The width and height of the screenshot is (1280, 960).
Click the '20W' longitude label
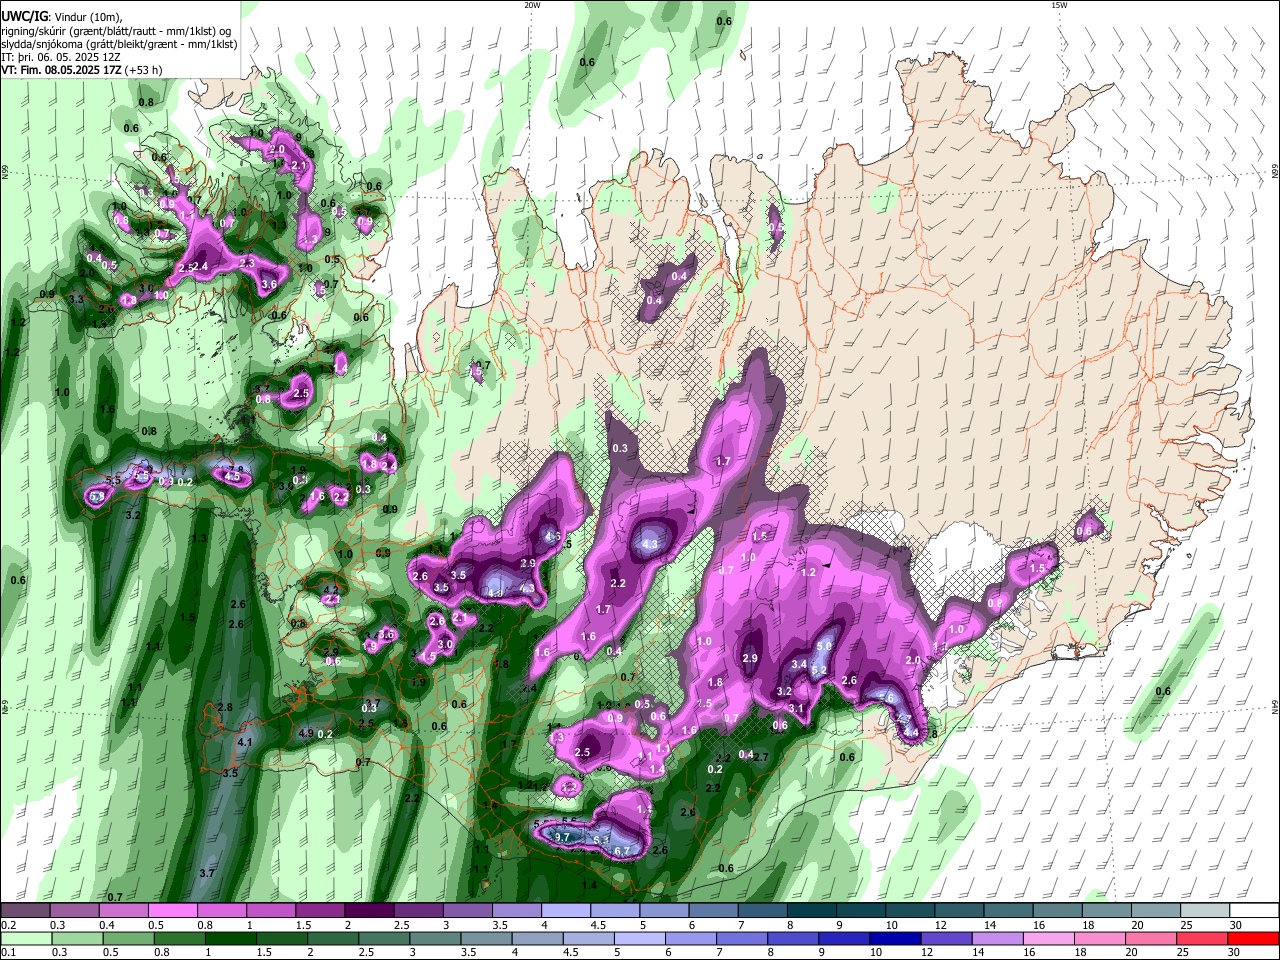(x=532, y=5)
